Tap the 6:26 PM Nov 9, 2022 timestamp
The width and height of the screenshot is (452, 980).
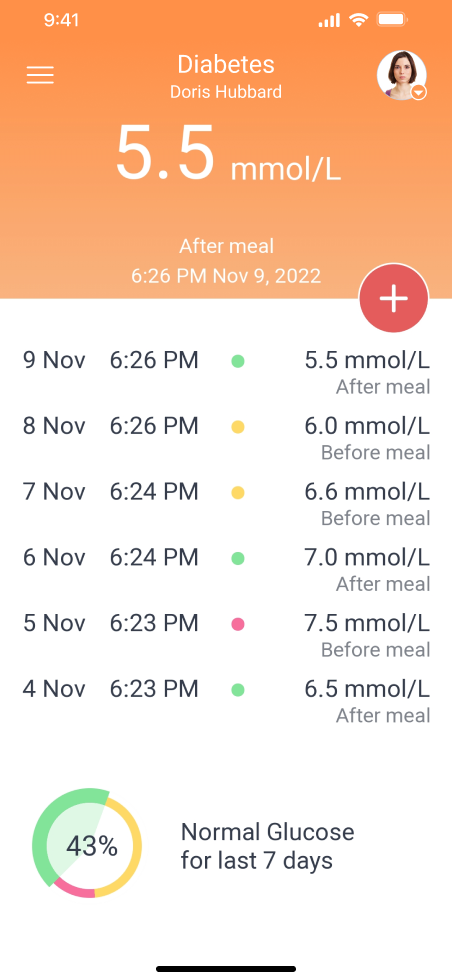coord(226,276)
